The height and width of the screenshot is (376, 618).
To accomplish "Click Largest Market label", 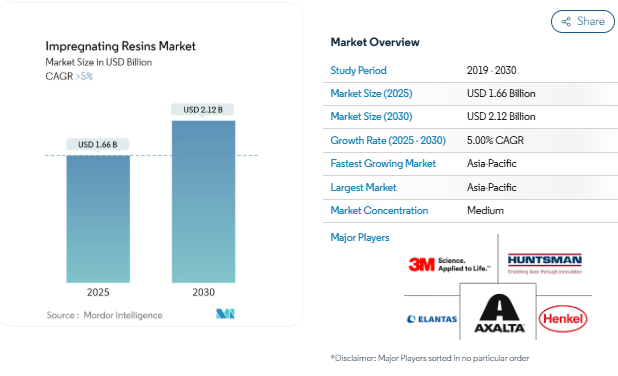I will pos(363,187).
